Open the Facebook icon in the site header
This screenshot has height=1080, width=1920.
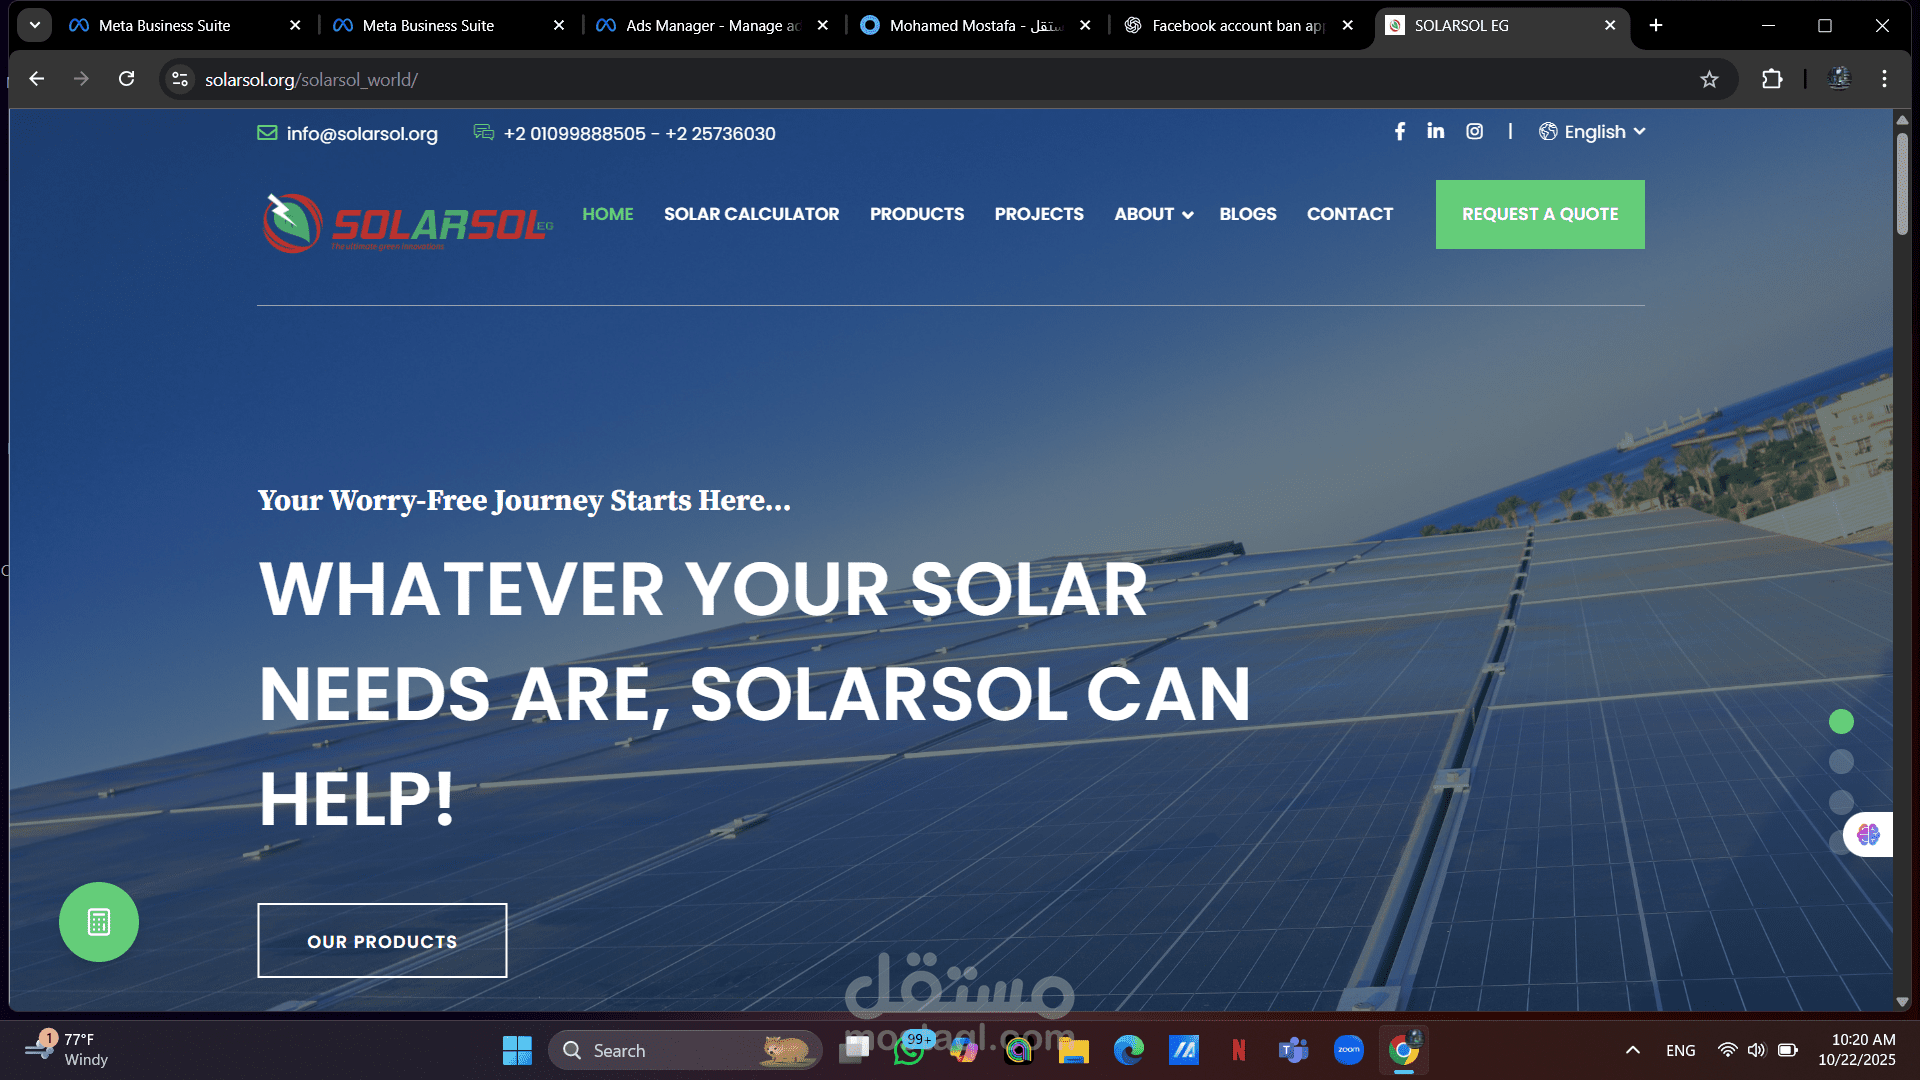[x=1399, y=131]
